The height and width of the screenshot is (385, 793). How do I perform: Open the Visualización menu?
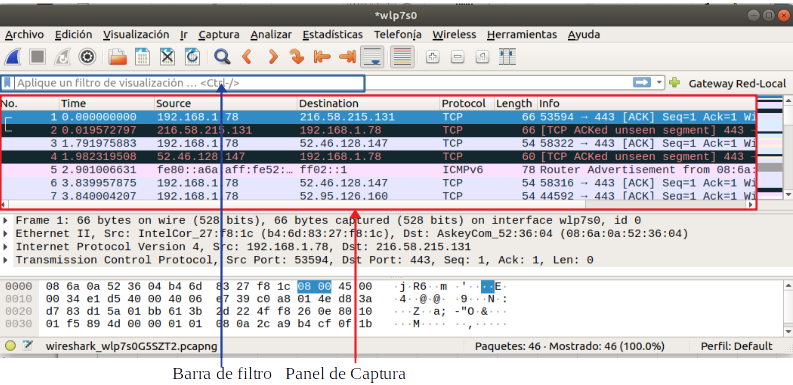[x=136, y=35]
